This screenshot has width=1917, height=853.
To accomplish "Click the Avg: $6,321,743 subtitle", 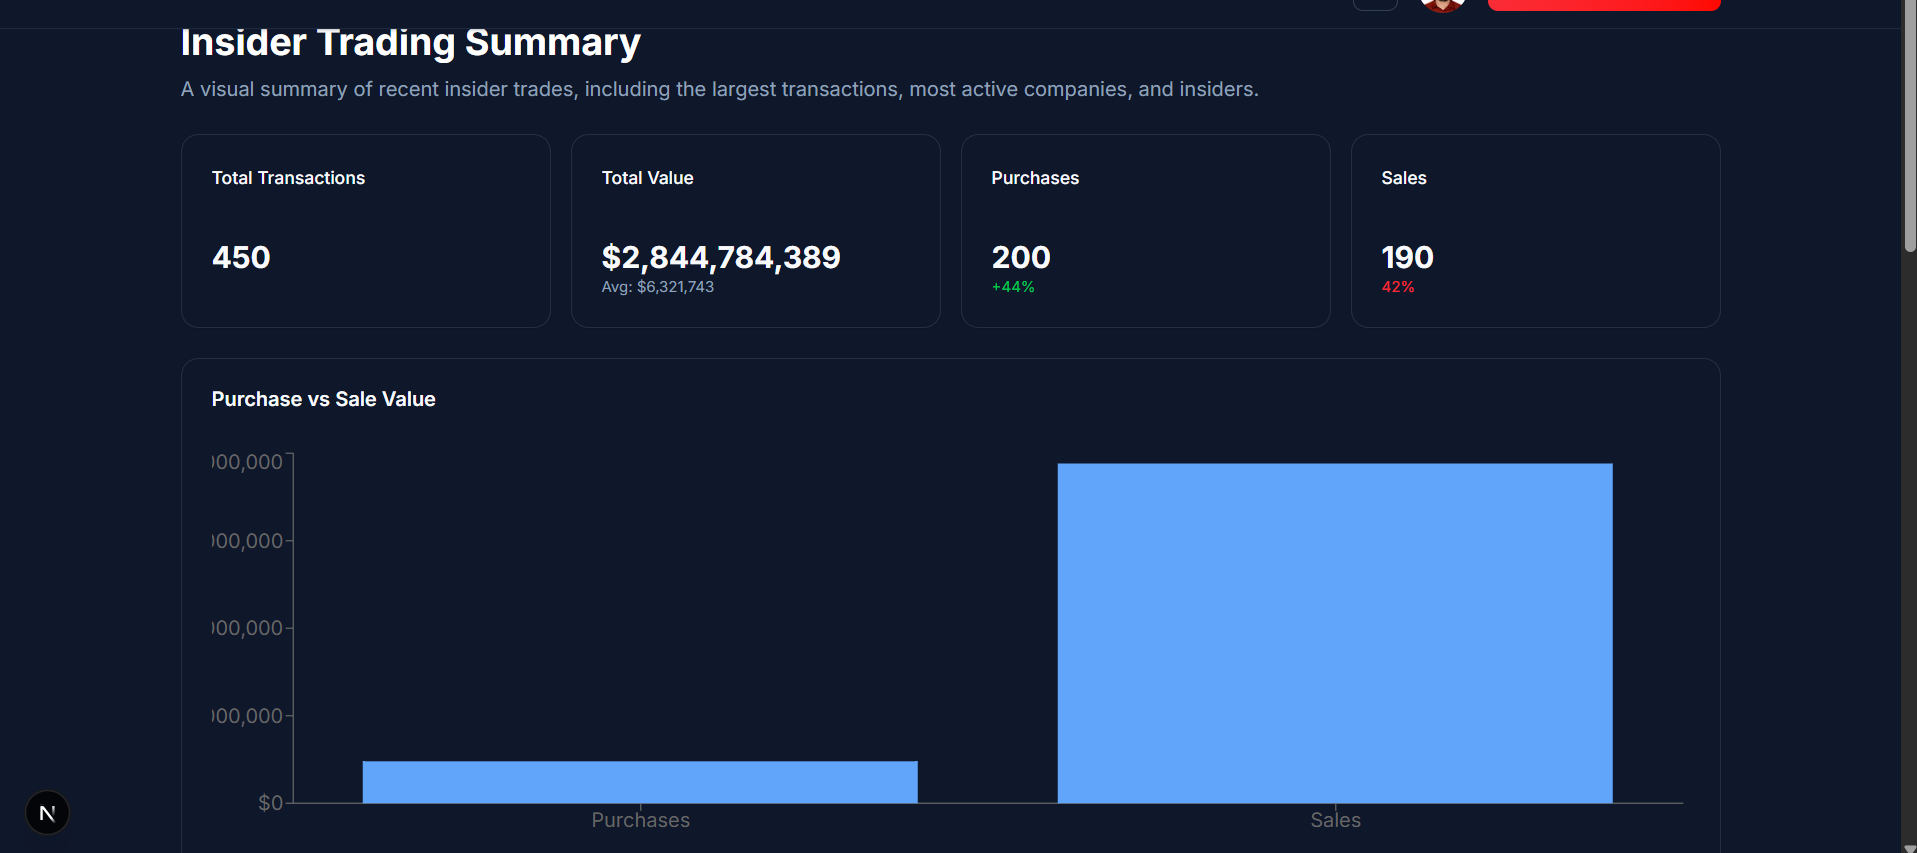I will click(x=658, y=286).
